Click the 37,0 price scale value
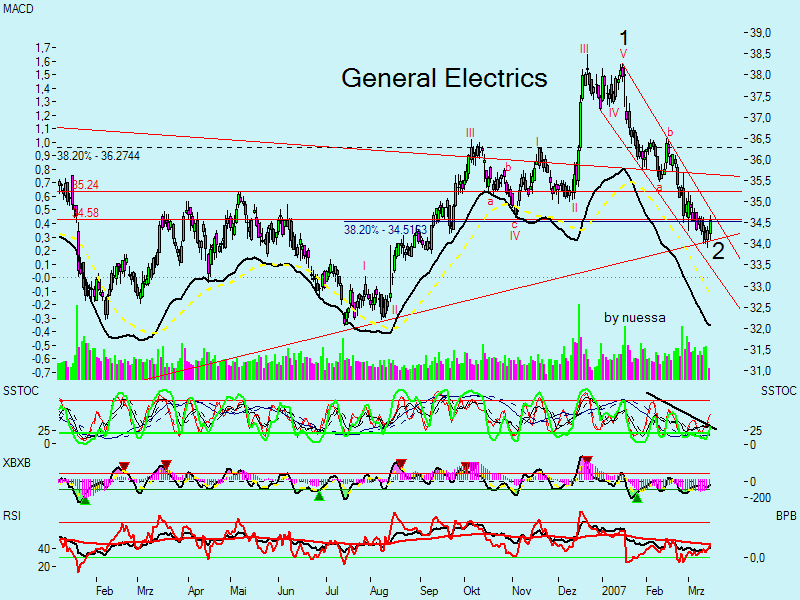800x600 pixels. [760, 117]
